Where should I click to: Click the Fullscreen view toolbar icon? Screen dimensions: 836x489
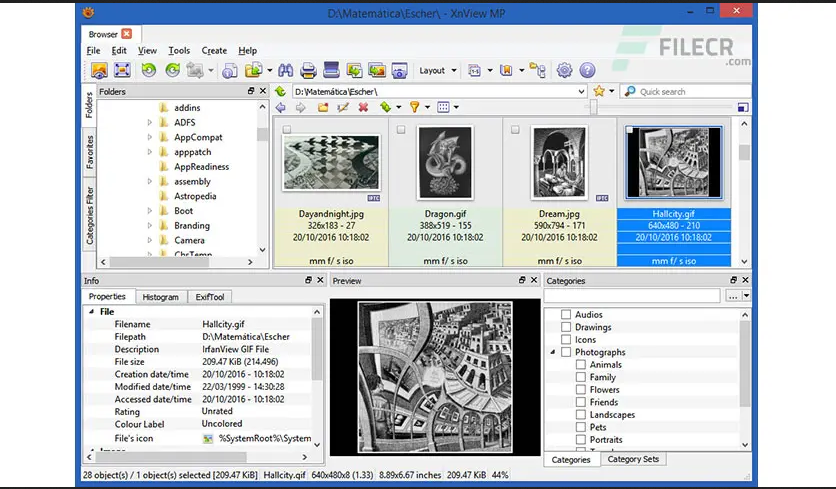(x=122, y=71)
